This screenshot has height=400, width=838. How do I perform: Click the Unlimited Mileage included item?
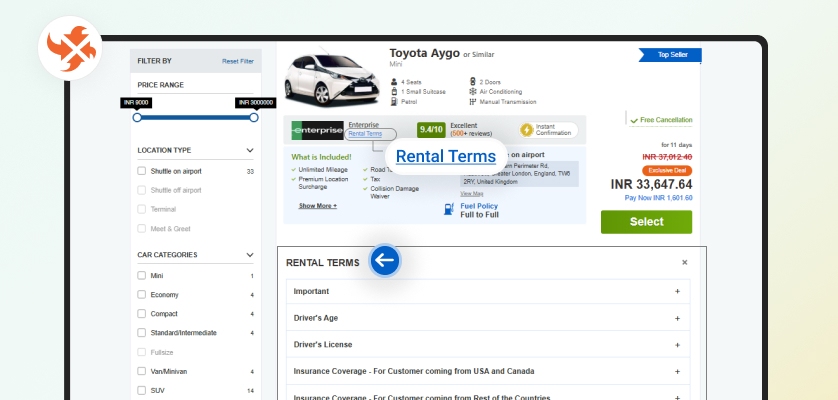tap(323, 170)
